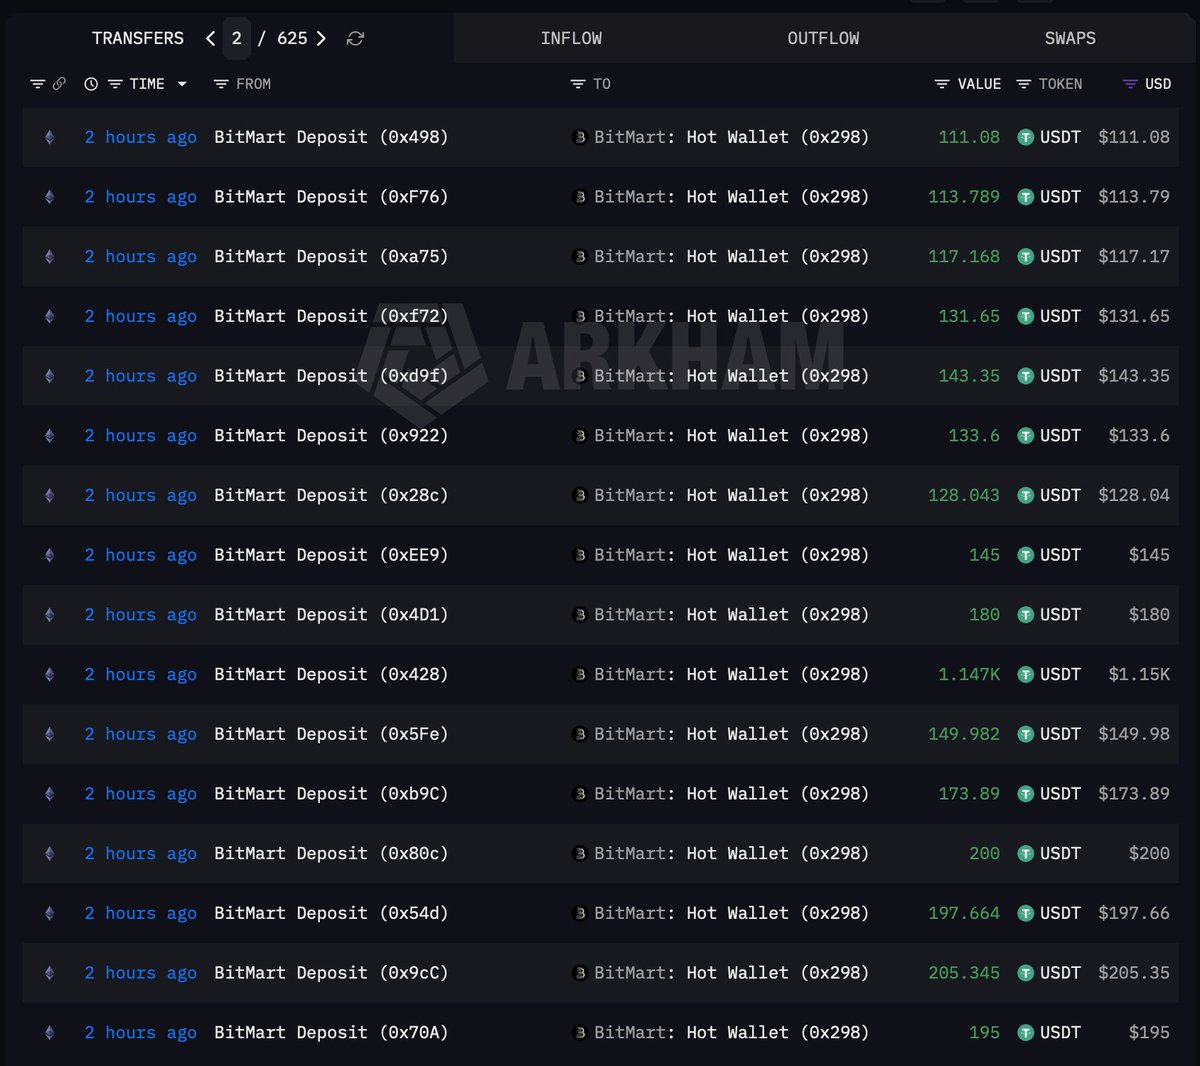Click Ethereum icon on 0x498 row
1200x1066 pixels.
(50, 137)
